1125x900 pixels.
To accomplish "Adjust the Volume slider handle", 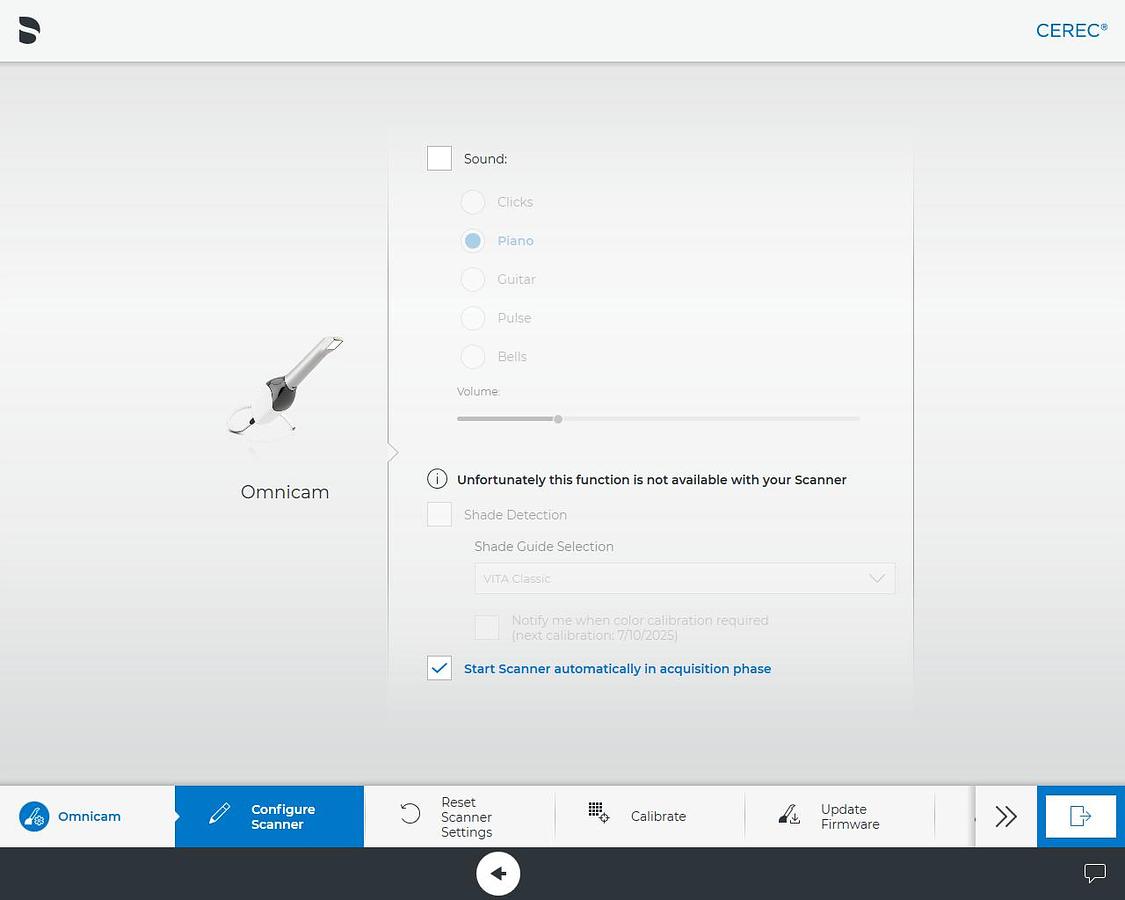I will tap(558, 419).
